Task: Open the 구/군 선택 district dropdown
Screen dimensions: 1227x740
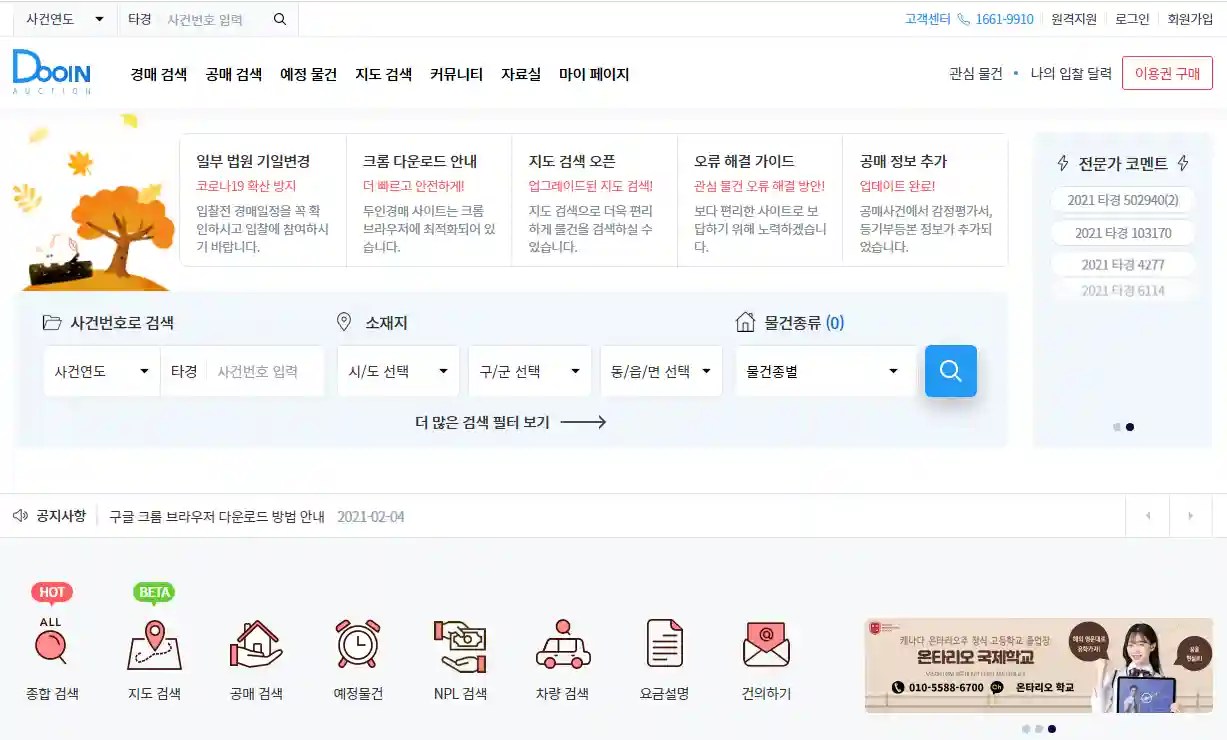Action: 530,370
